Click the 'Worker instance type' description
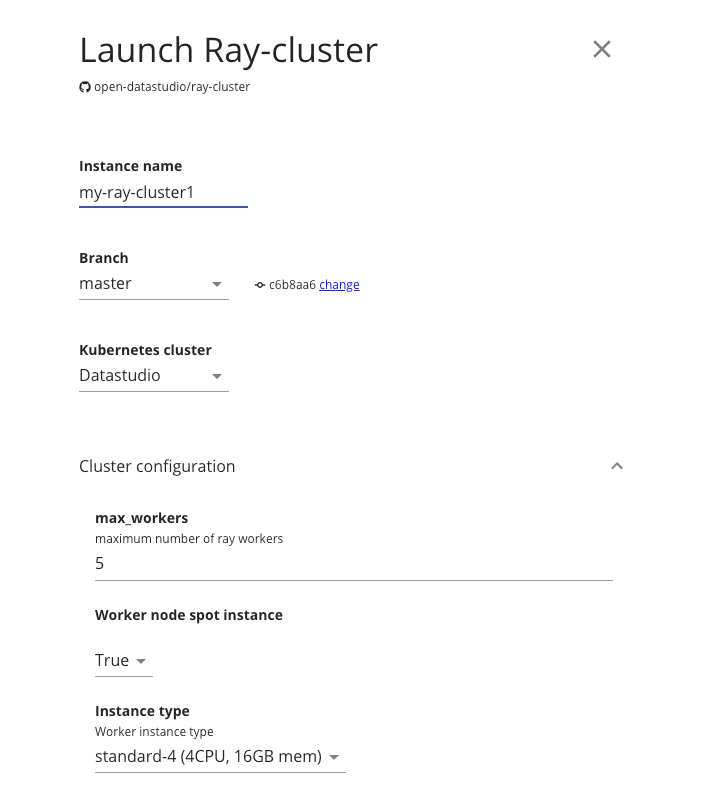724x799 pixels. point(154,732)
